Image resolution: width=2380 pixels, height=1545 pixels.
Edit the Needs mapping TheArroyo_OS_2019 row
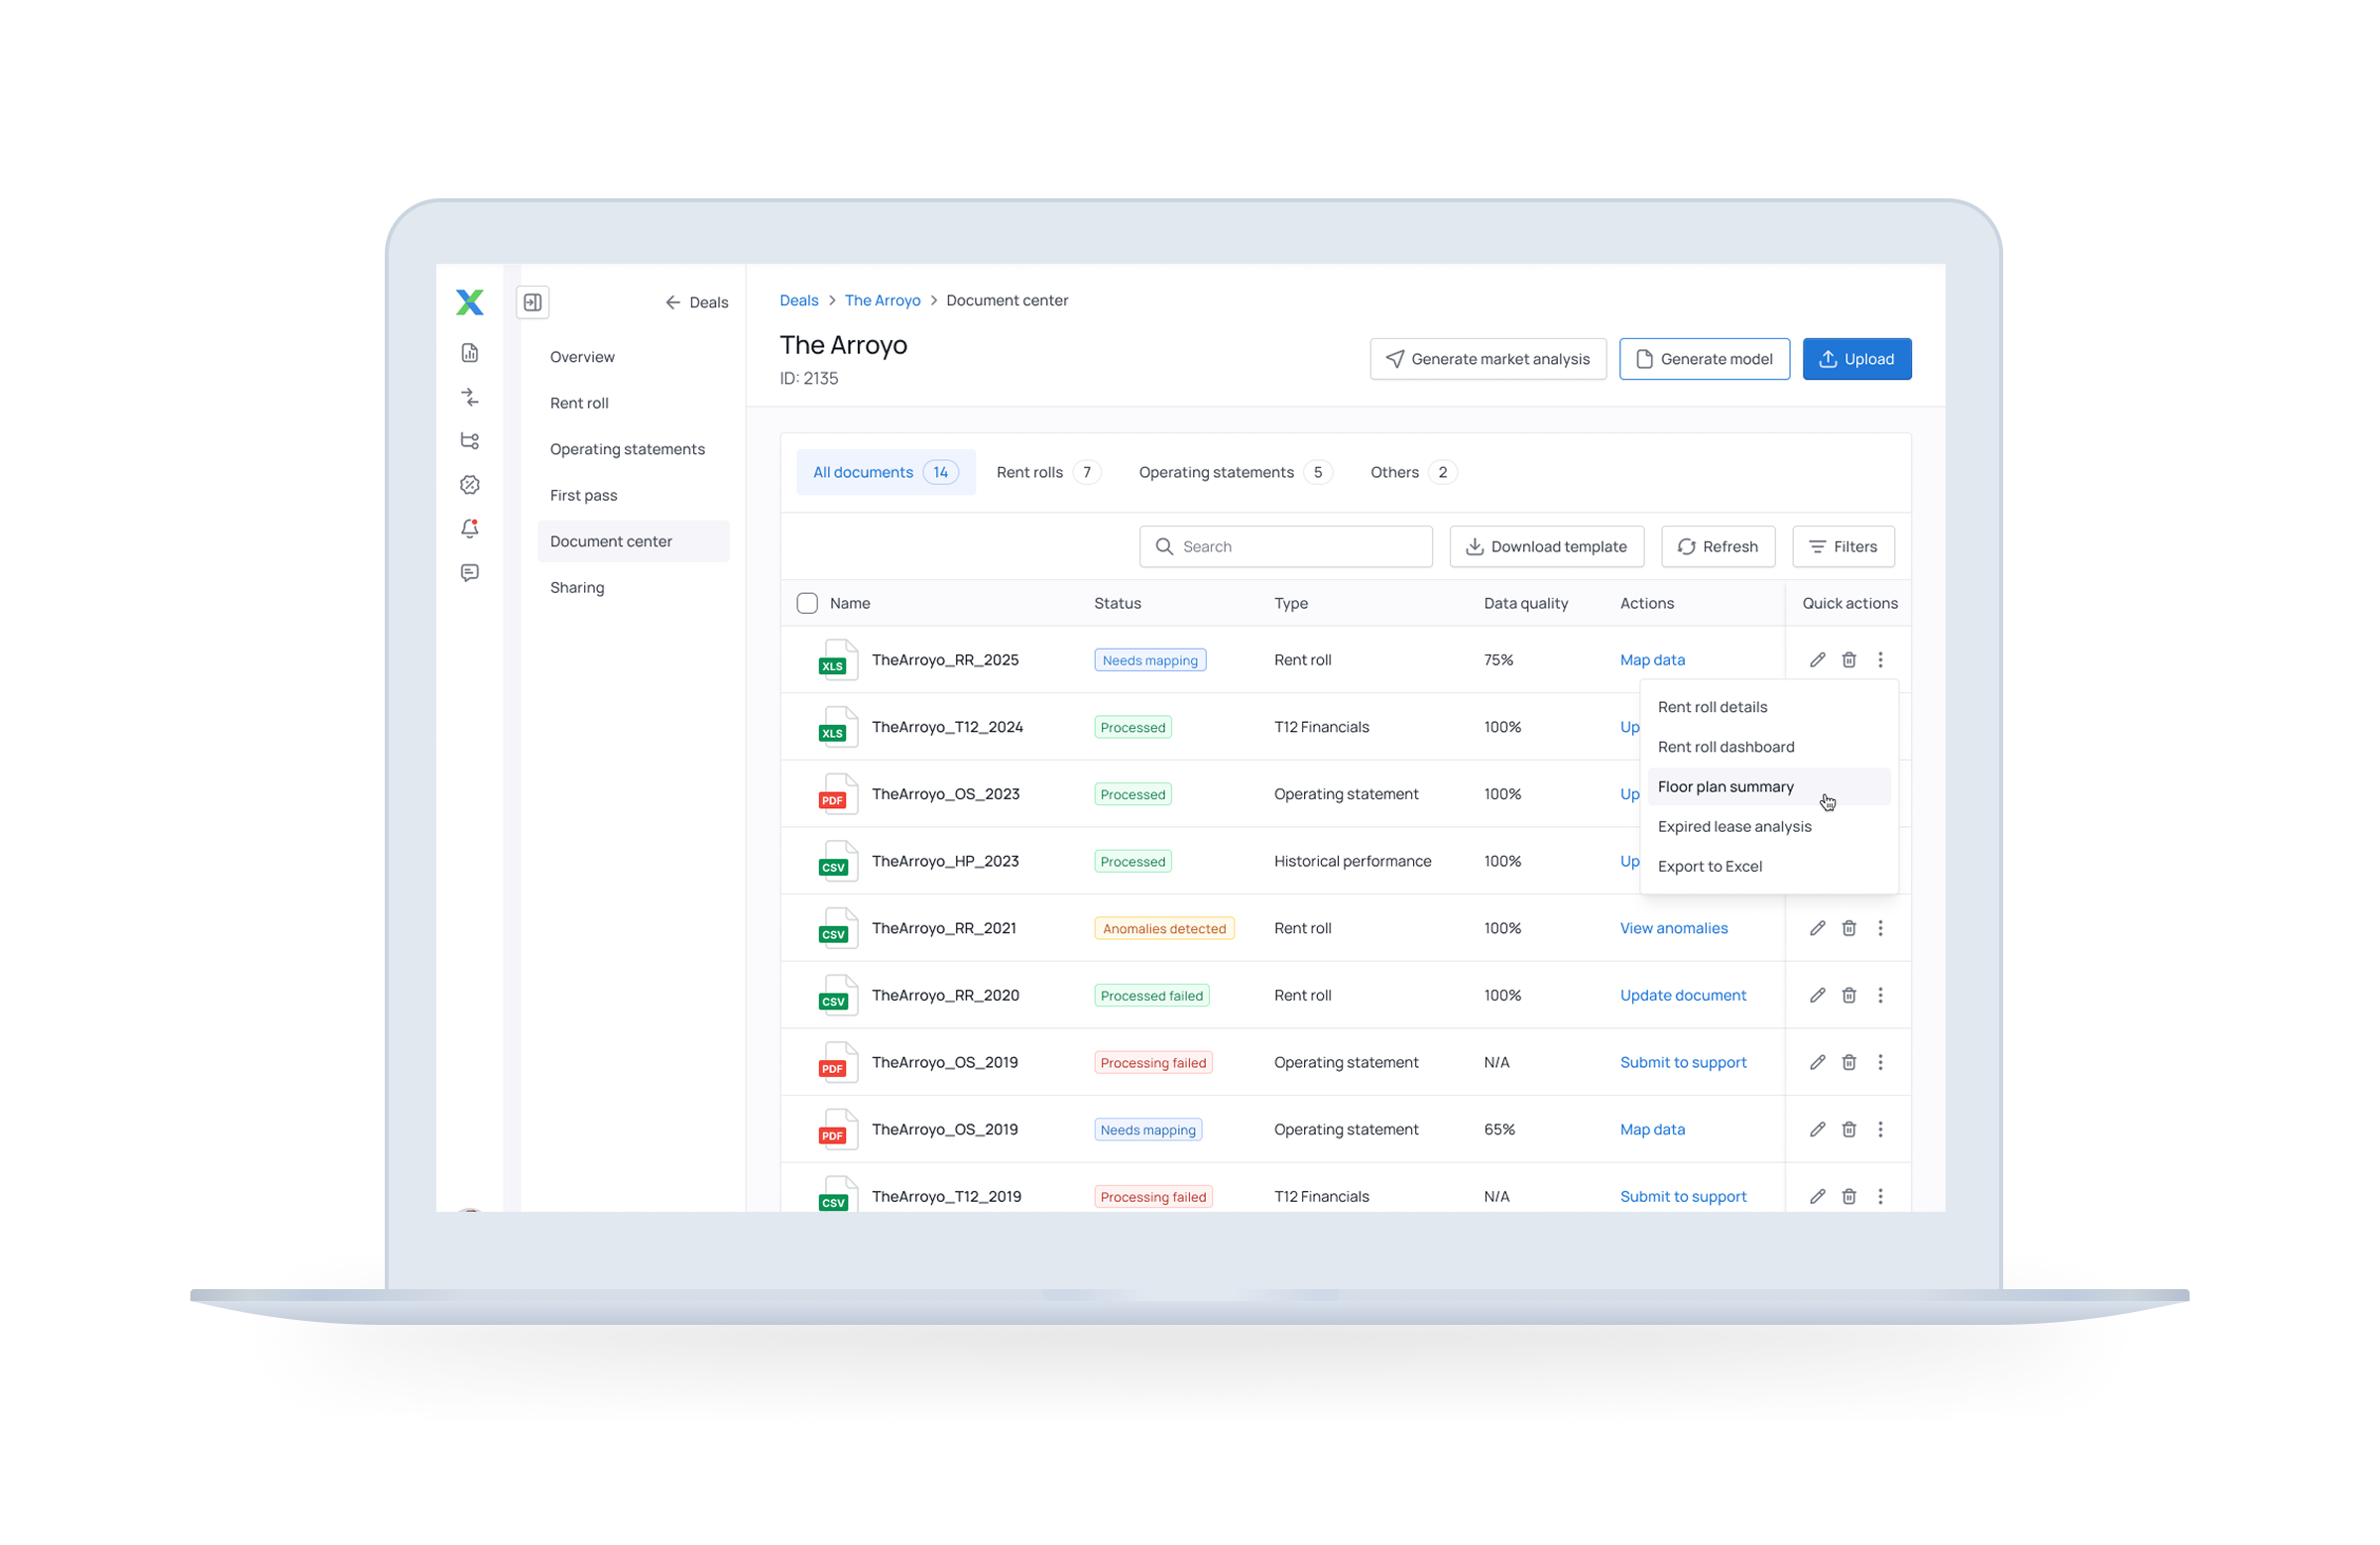(1817, 1129)
